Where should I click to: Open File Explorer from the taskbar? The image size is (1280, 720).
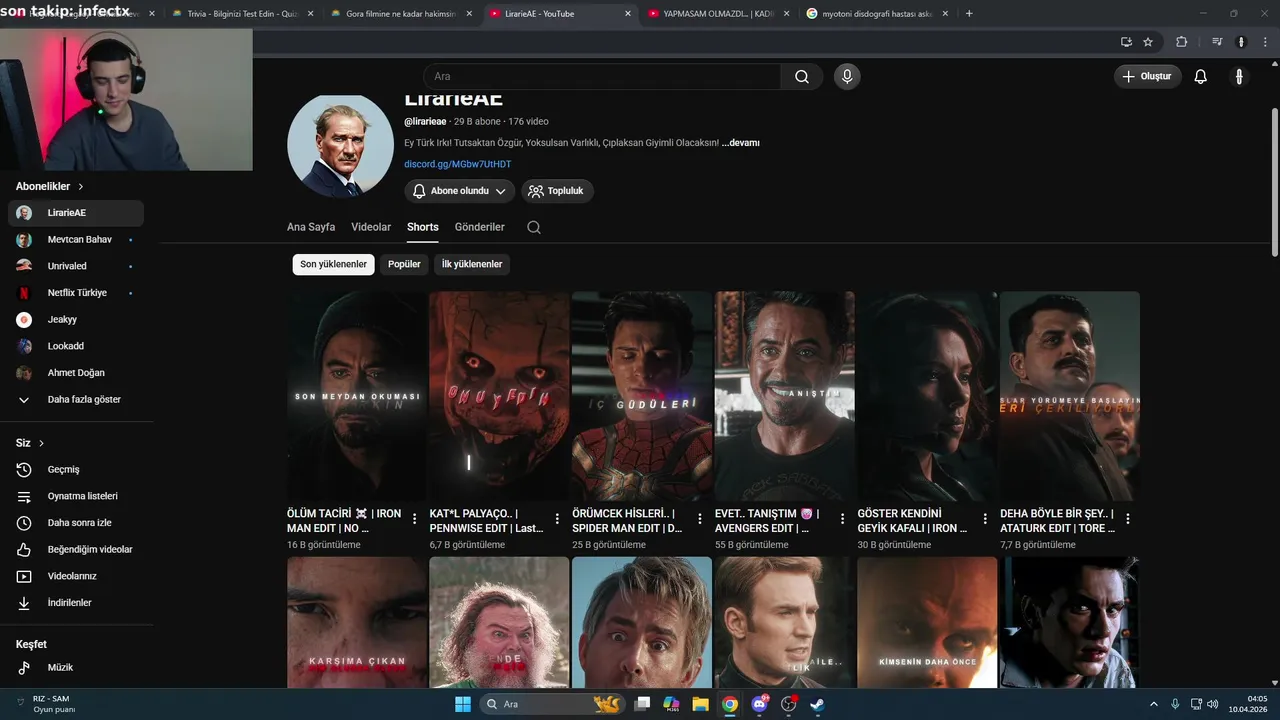pos(701,704)
